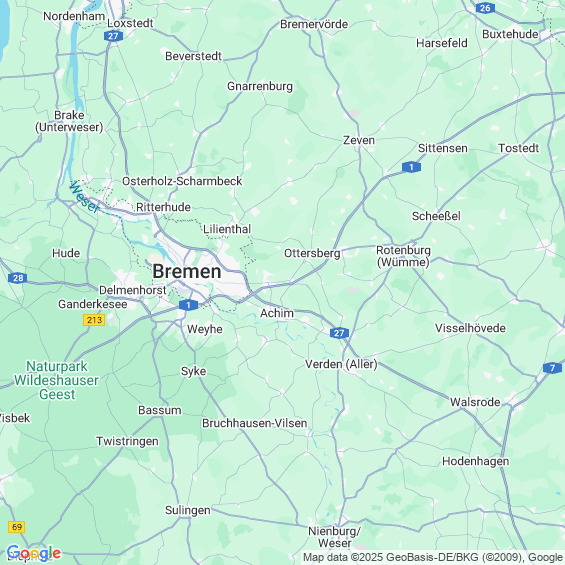The image size is (565, 565).
Task: Click the Bruchhausen-Vilsen town label
Action: click(x=254, y=423)
